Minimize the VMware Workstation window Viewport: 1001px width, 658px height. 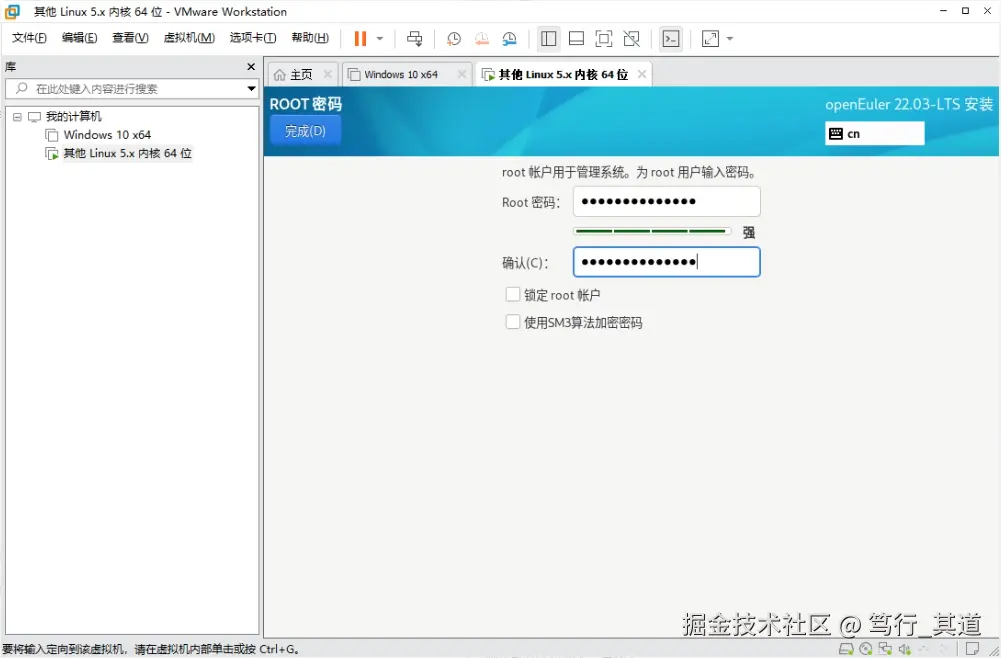click(944, 11)
